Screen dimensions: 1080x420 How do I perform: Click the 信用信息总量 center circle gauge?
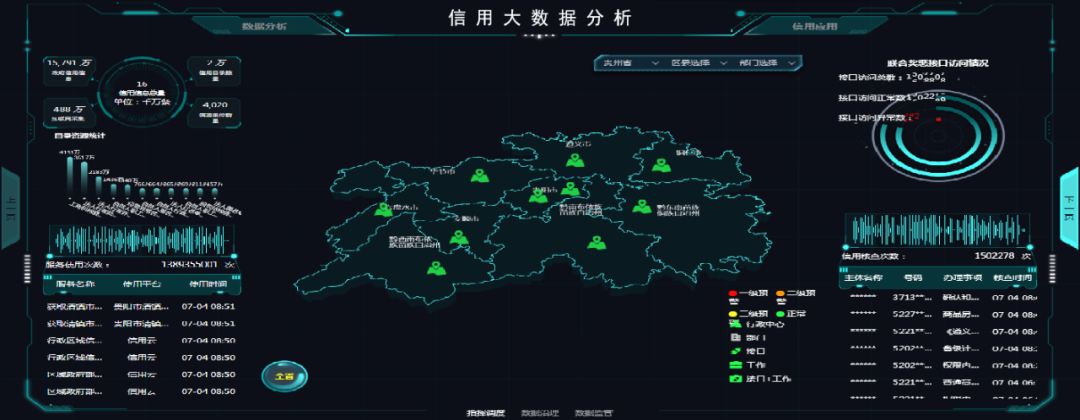(141, 93)
